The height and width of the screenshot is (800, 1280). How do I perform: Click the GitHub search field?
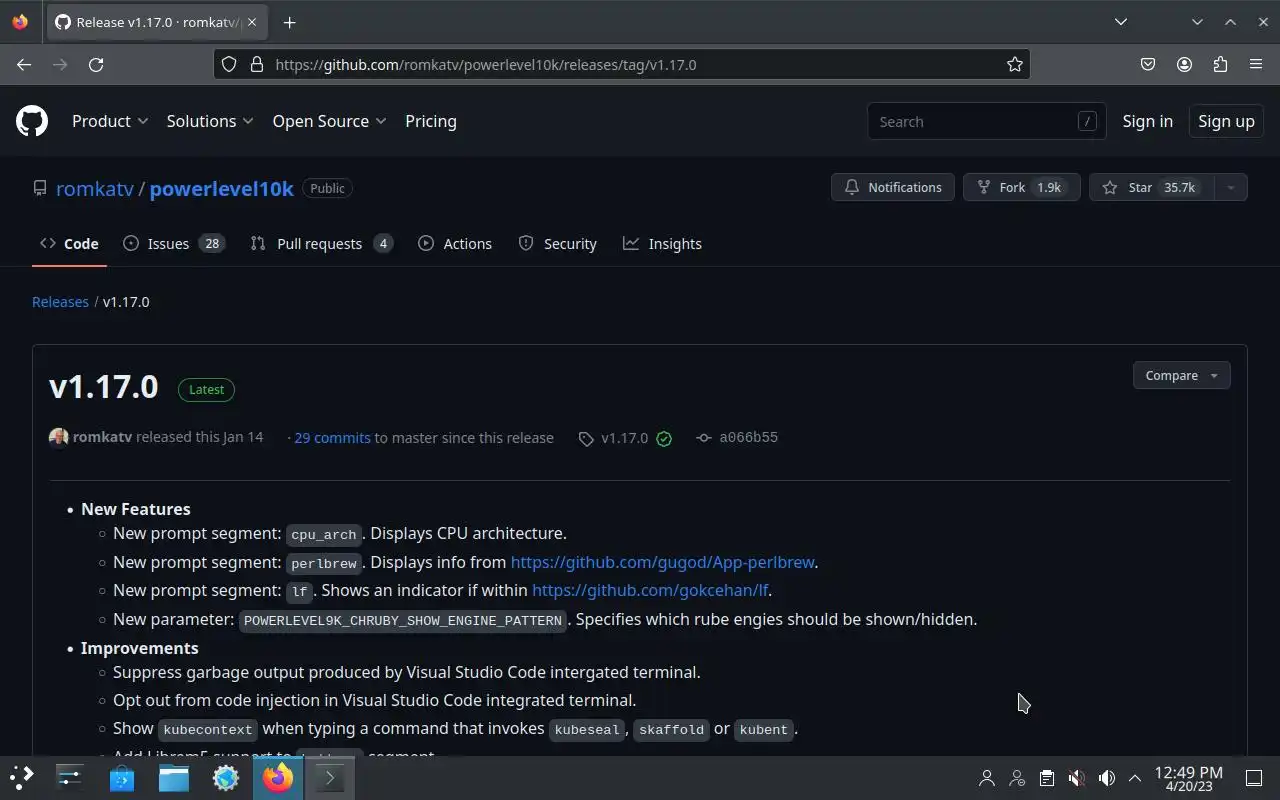pos(987,121)
